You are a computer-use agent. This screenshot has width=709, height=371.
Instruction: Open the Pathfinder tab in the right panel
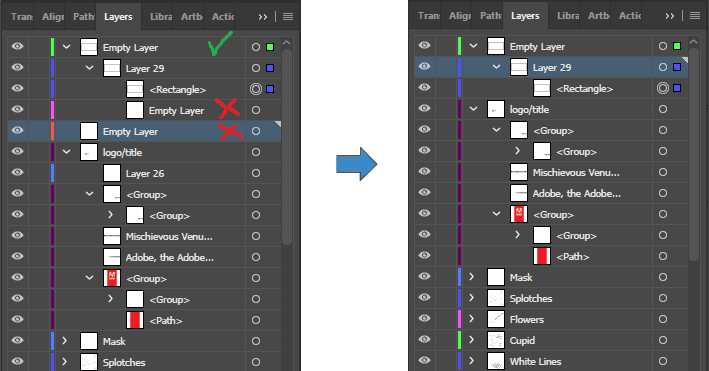490,16
